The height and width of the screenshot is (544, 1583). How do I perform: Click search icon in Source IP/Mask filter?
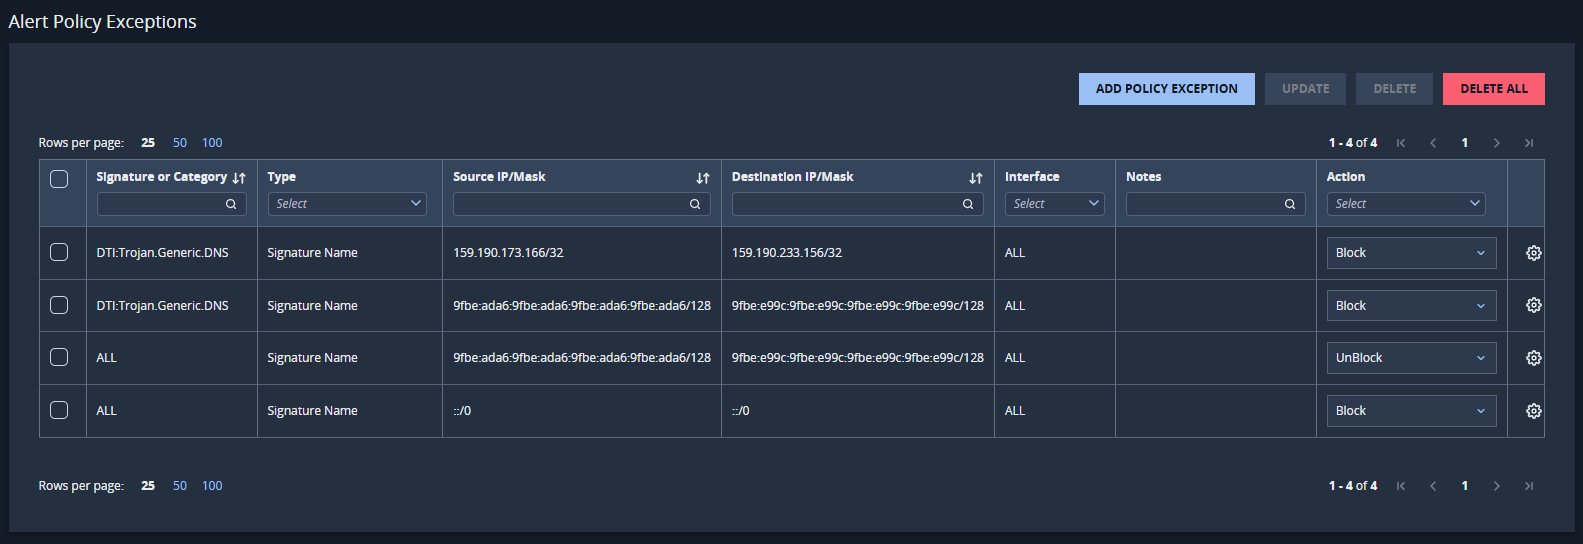click(x=695, y=204)
